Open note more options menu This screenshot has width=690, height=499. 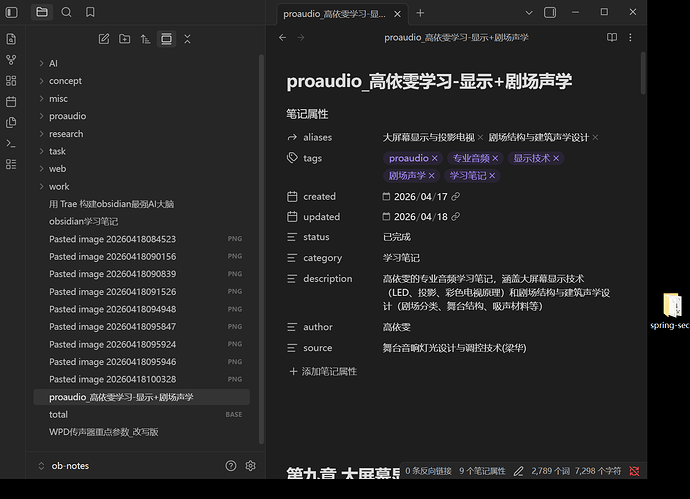[x=630, y=37]
